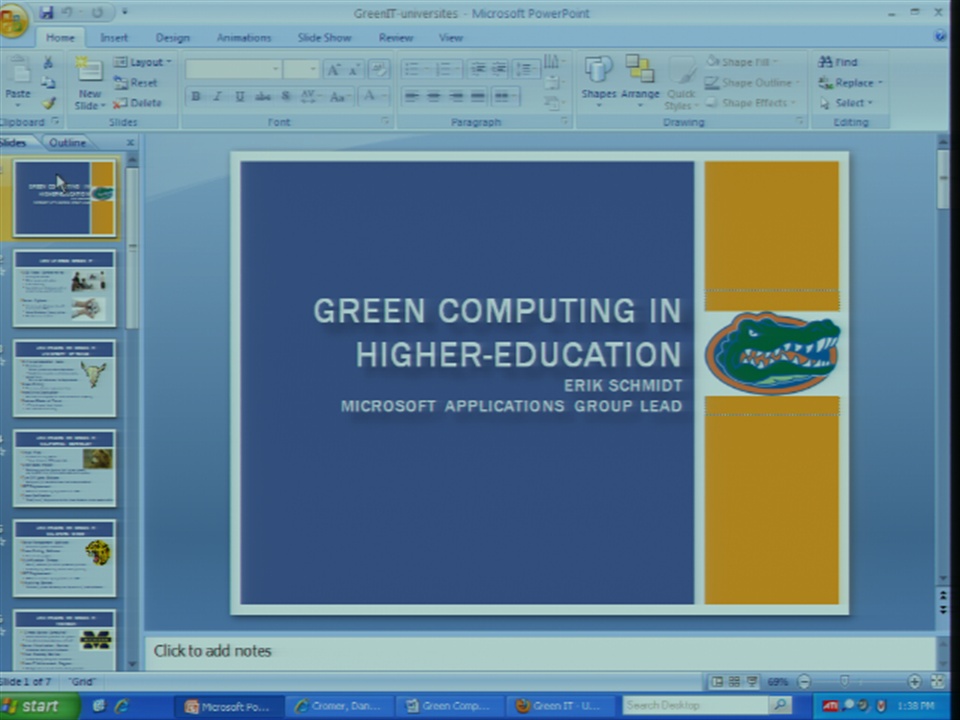This screenshot has width=960, height=720.
Task: Increase font size with Grow Font
Action: [334, 69]
